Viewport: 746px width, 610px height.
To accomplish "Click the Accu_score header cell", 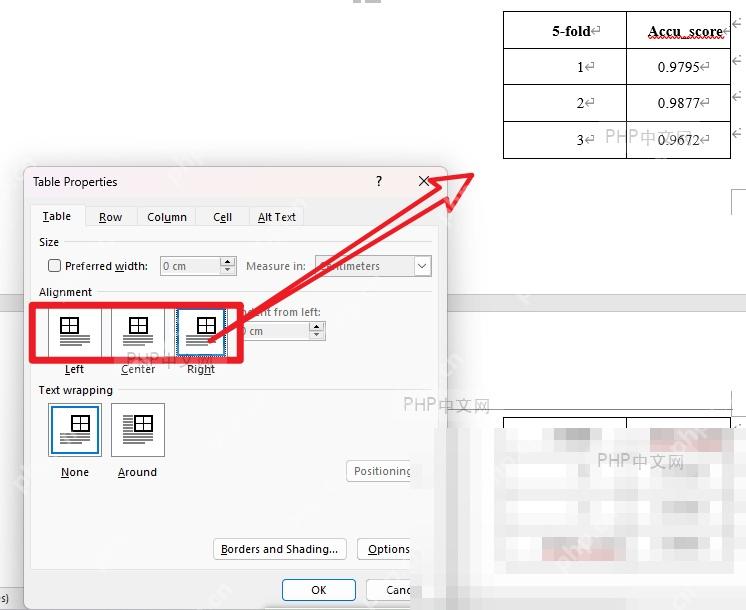I will tap(678, 30).
